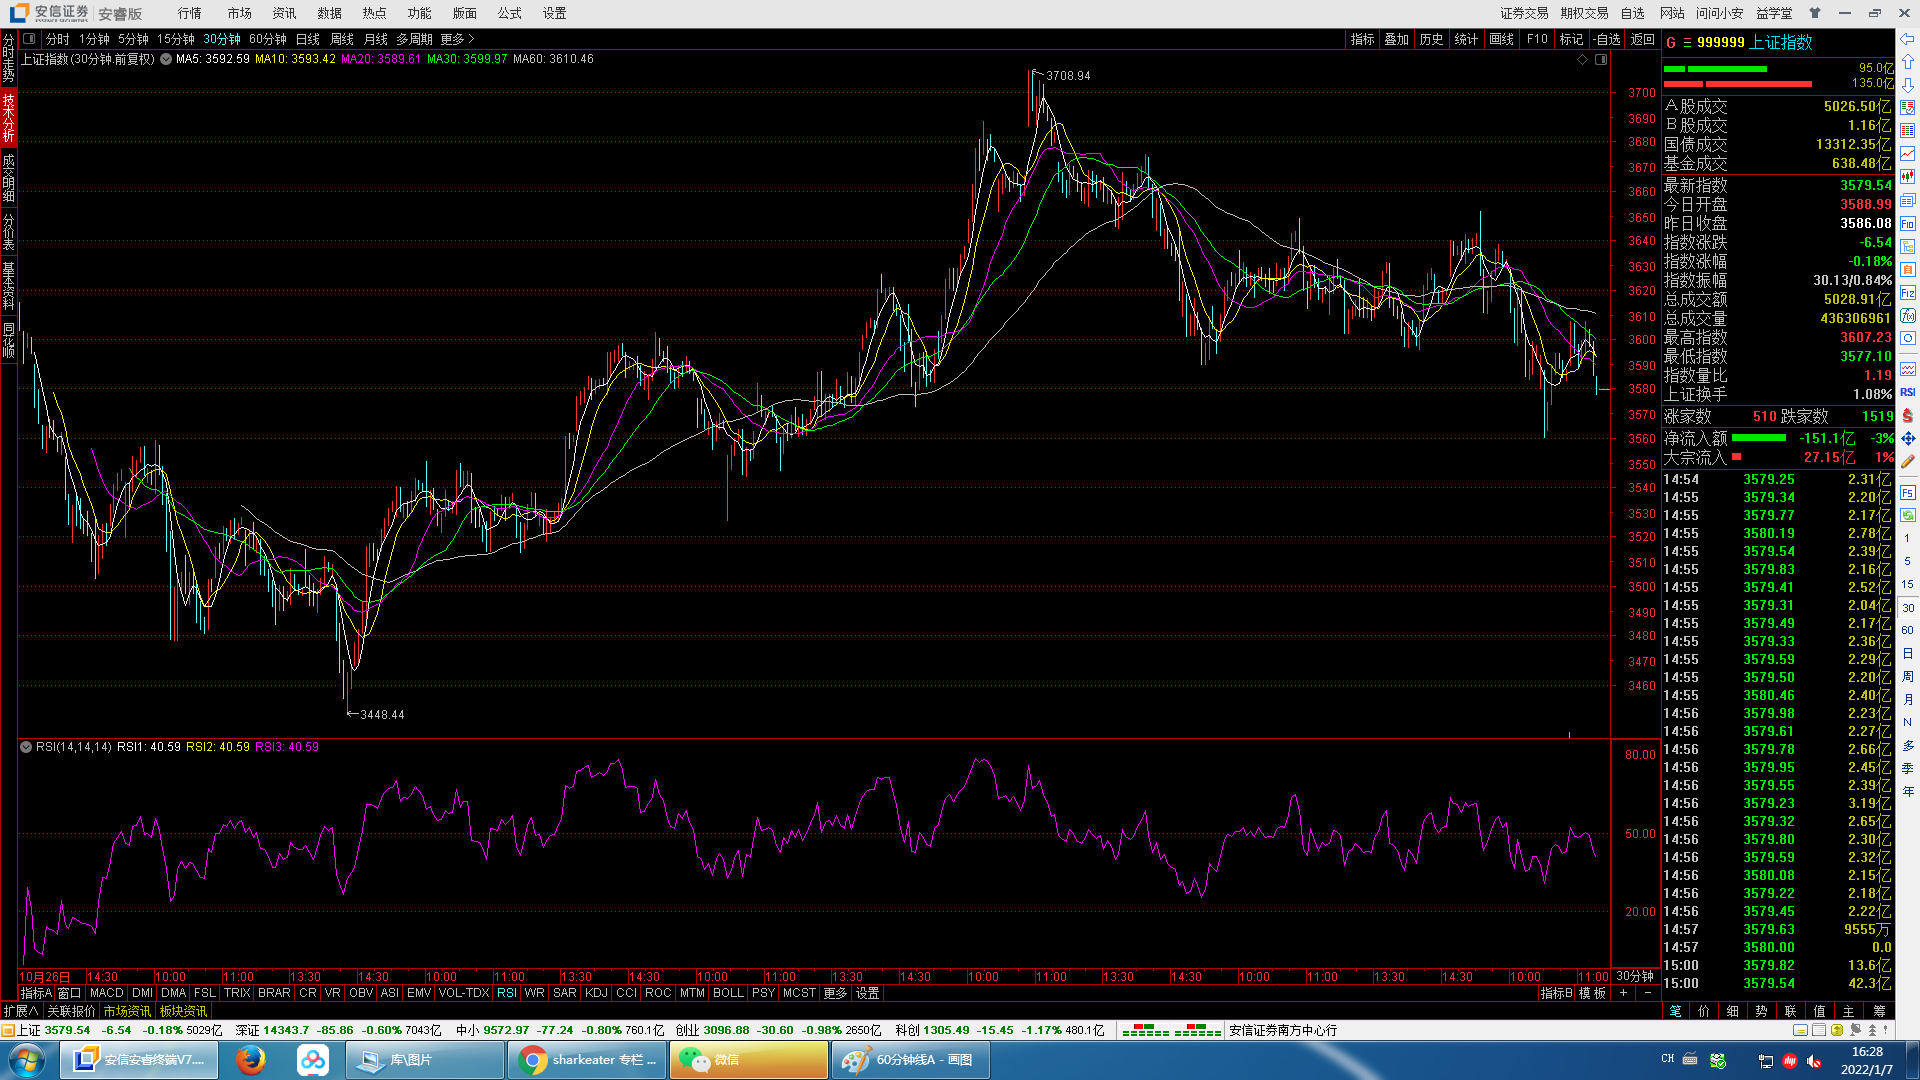
Task: Select the KDJ indicator tab
Action: click(x=596, y=993)
